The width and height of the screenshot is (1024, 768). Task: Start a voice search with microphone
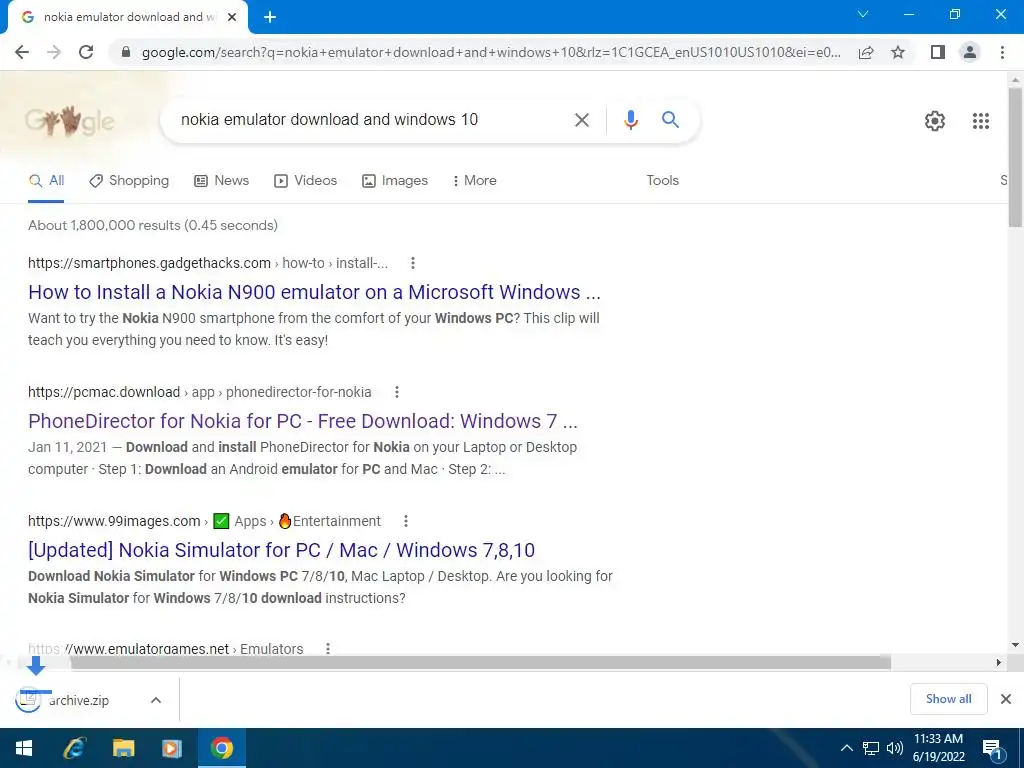630,120
